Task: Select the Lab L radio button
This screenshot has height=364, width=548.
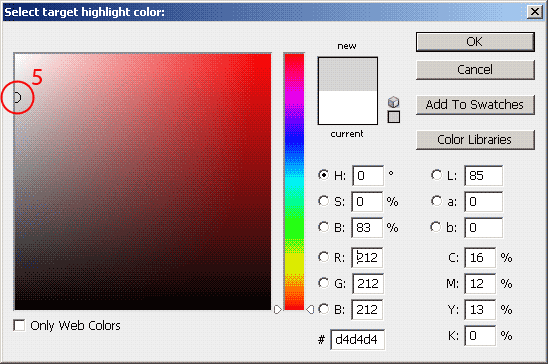Action: click(436, 175)
